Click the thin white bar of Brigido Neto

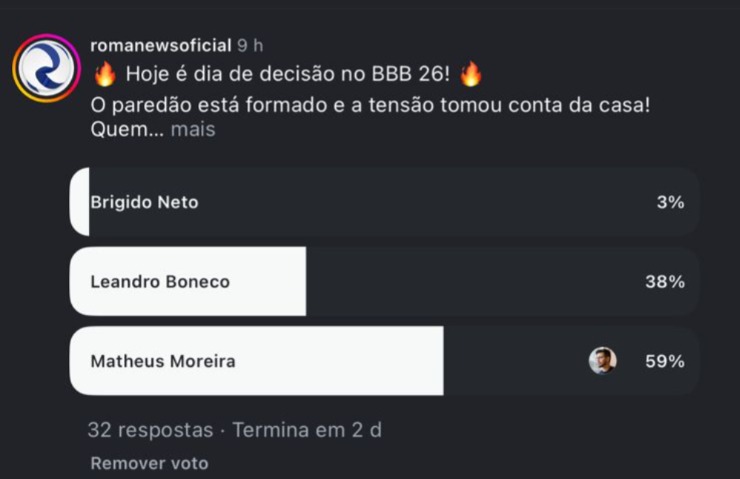coord(79,202)
